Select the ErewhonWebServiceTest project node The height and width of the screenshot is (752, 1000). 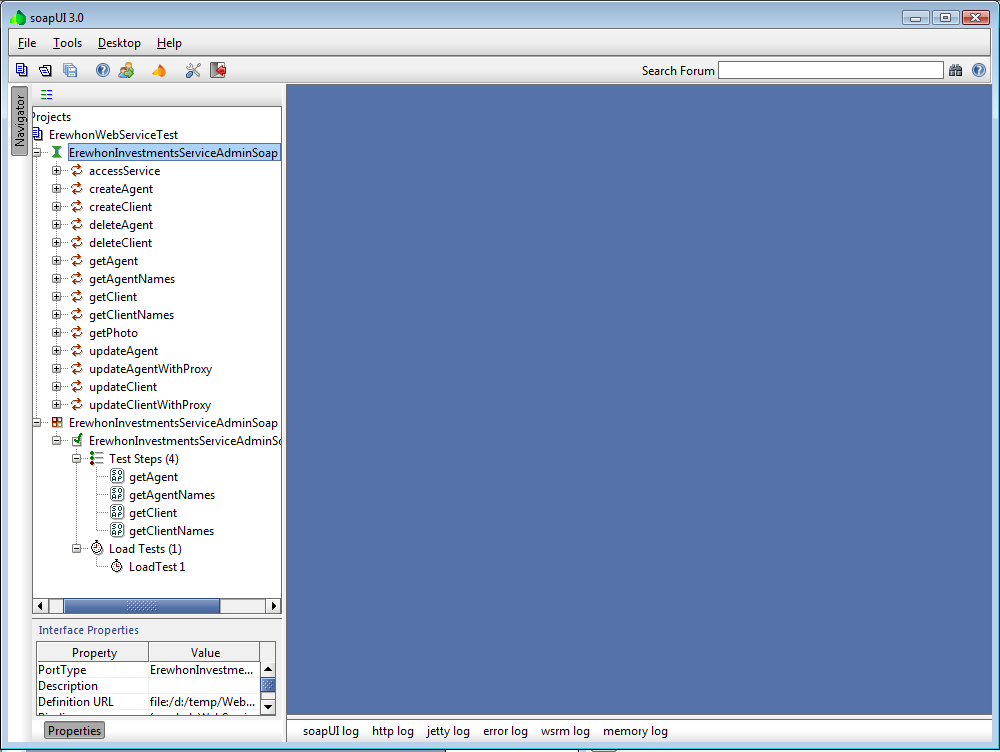[x=114, y=135]
